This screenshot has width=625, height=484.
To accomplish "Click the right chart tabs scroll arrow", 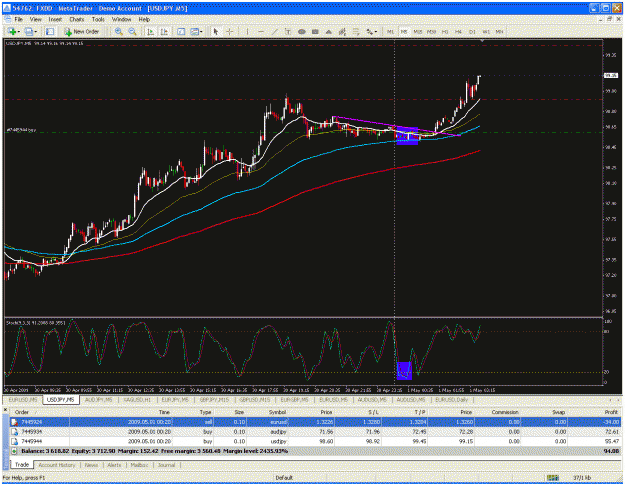I will (618, 399).
